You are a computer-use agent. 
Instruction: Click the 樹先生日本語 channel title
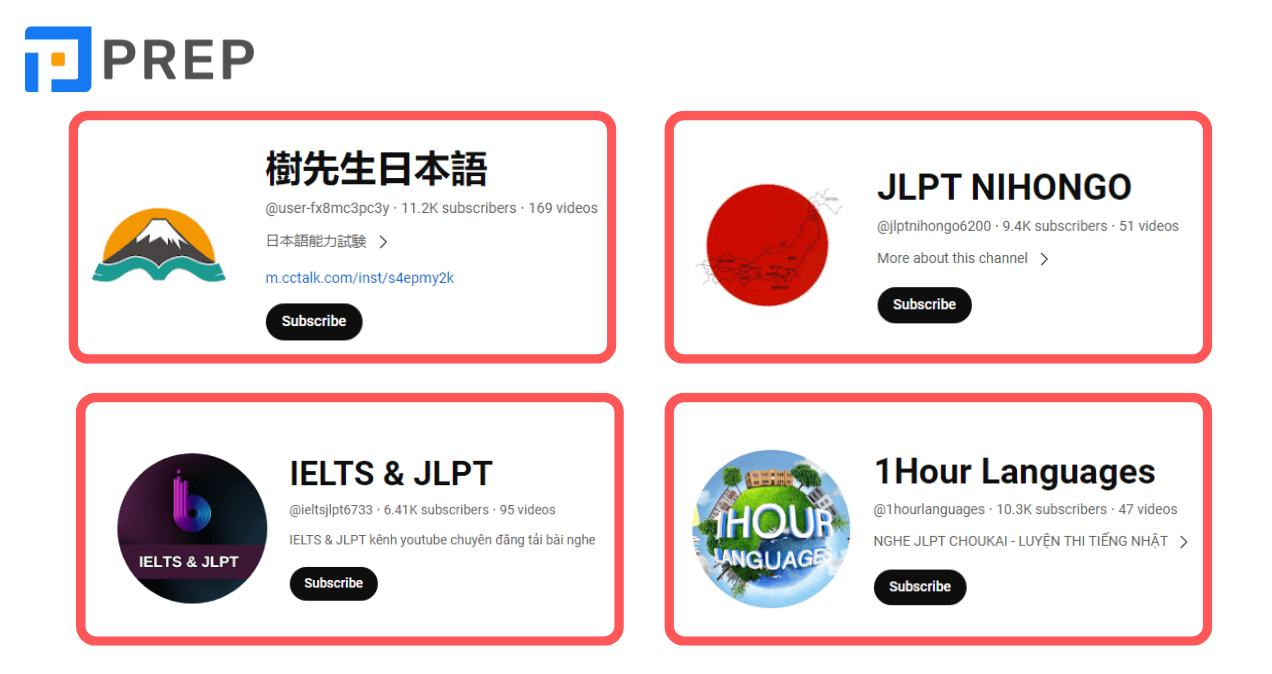coord(376,169)
